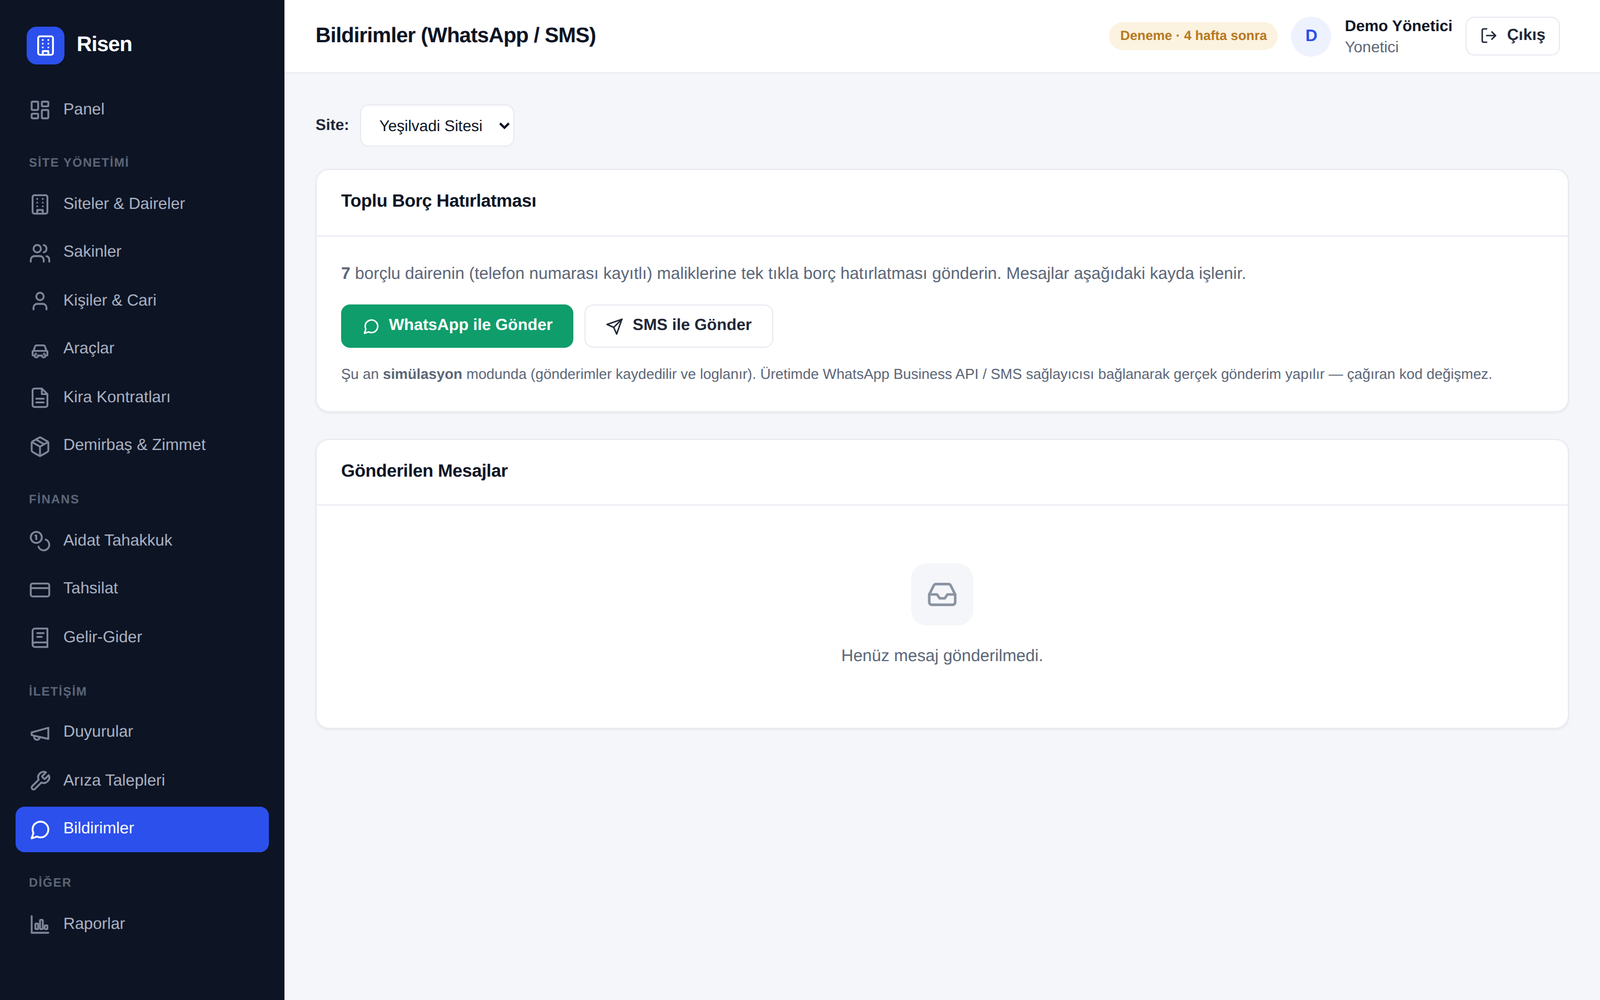Click the Deneme trial status badge
The height and width of the screenshot is (1000, 1600).
pos(1193,36)
